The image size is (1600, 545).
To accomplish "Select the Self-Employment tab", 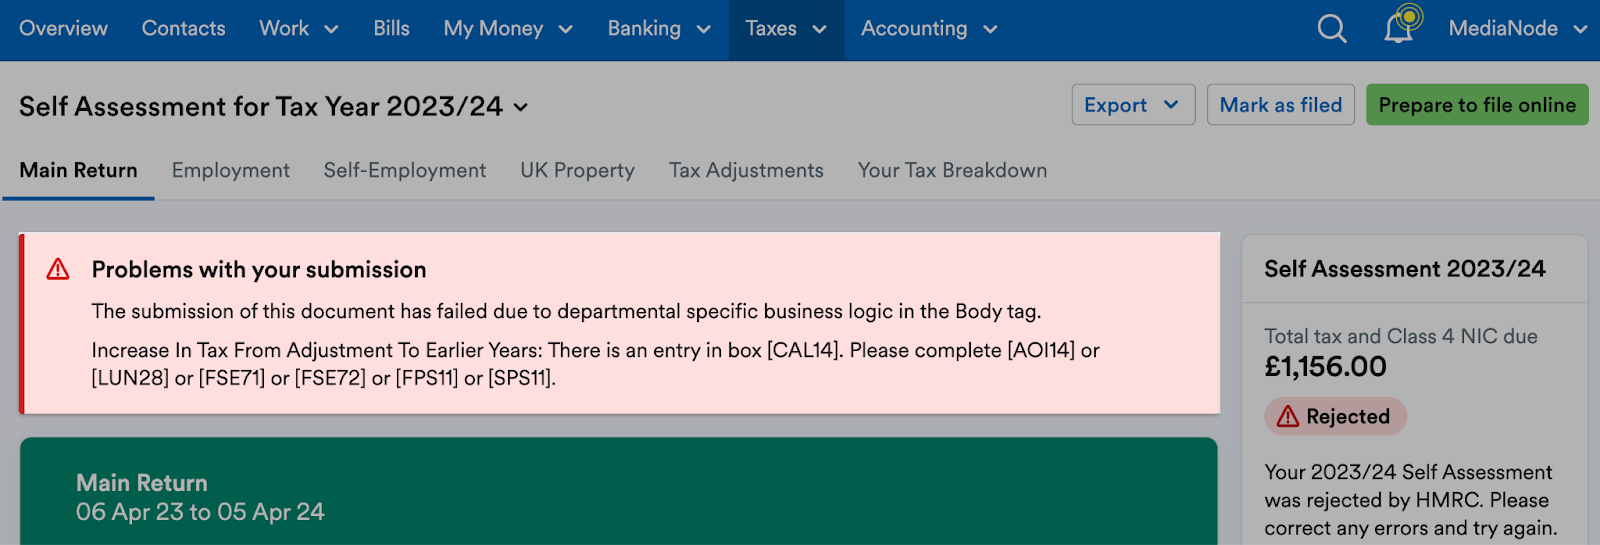I will [404, 171].
